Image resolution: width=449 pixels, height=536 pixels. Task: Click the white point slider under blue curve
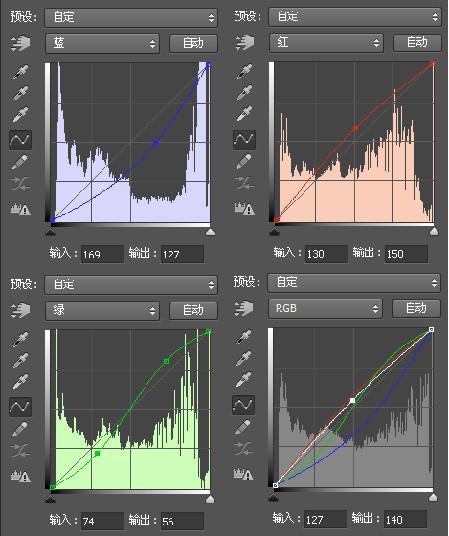(x=210, y=232)
